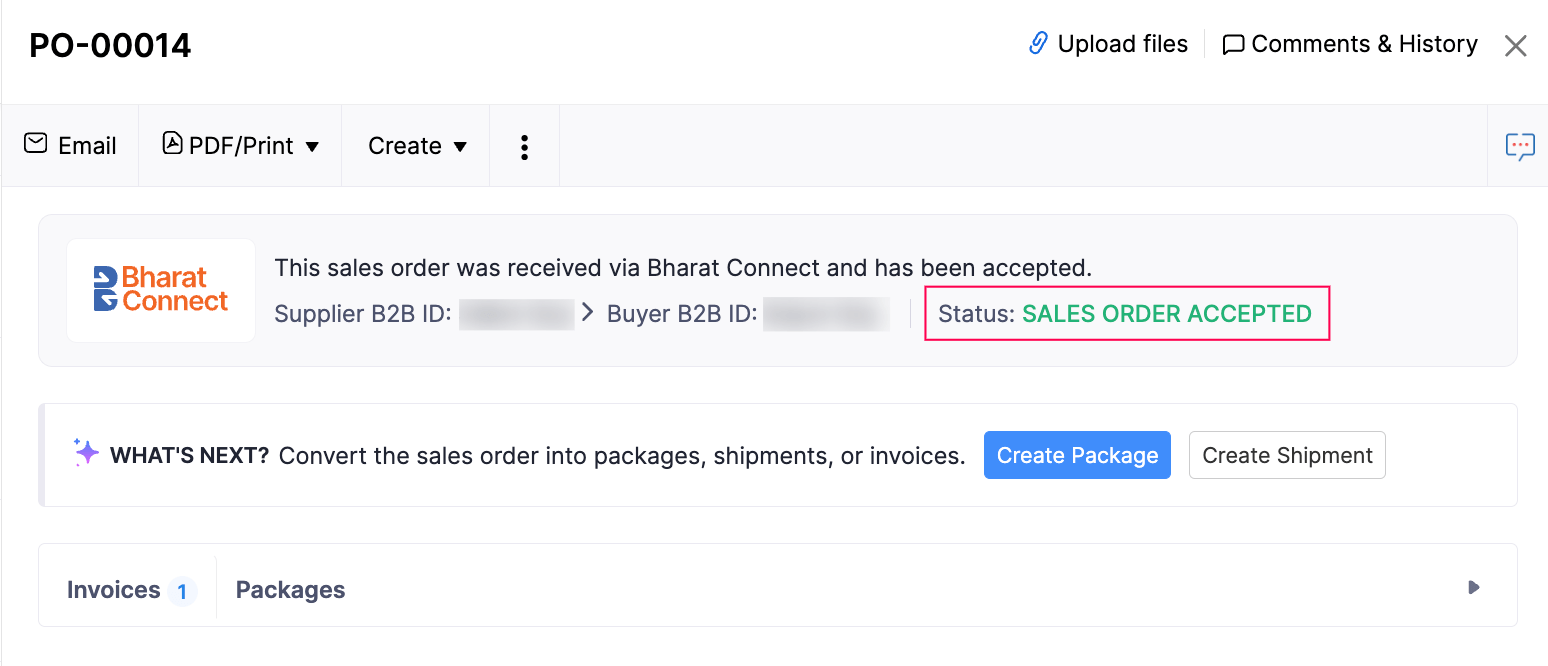Image resolution: width=1548 pixels, height=666 pixels.
Task: Click the Comments & History speech bubble icon
Action: point(1233,43)
